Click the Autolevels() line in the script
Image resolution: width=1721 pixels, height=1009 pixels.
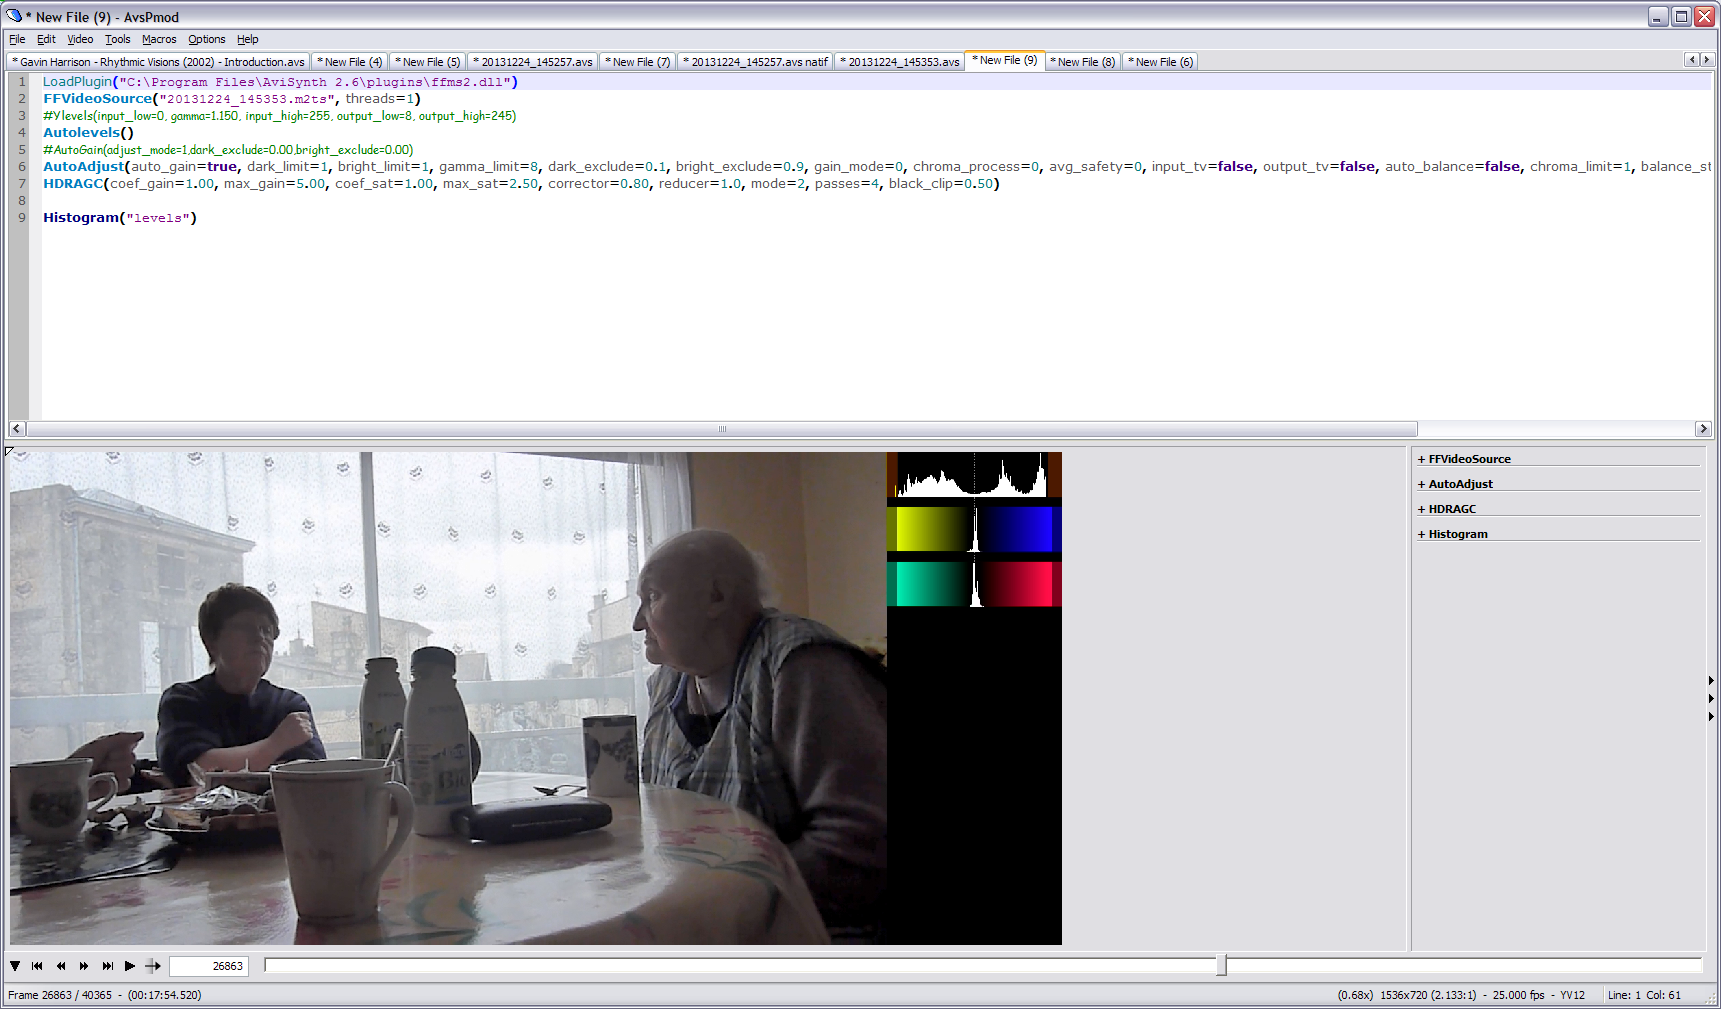click(x=88, y=133)
